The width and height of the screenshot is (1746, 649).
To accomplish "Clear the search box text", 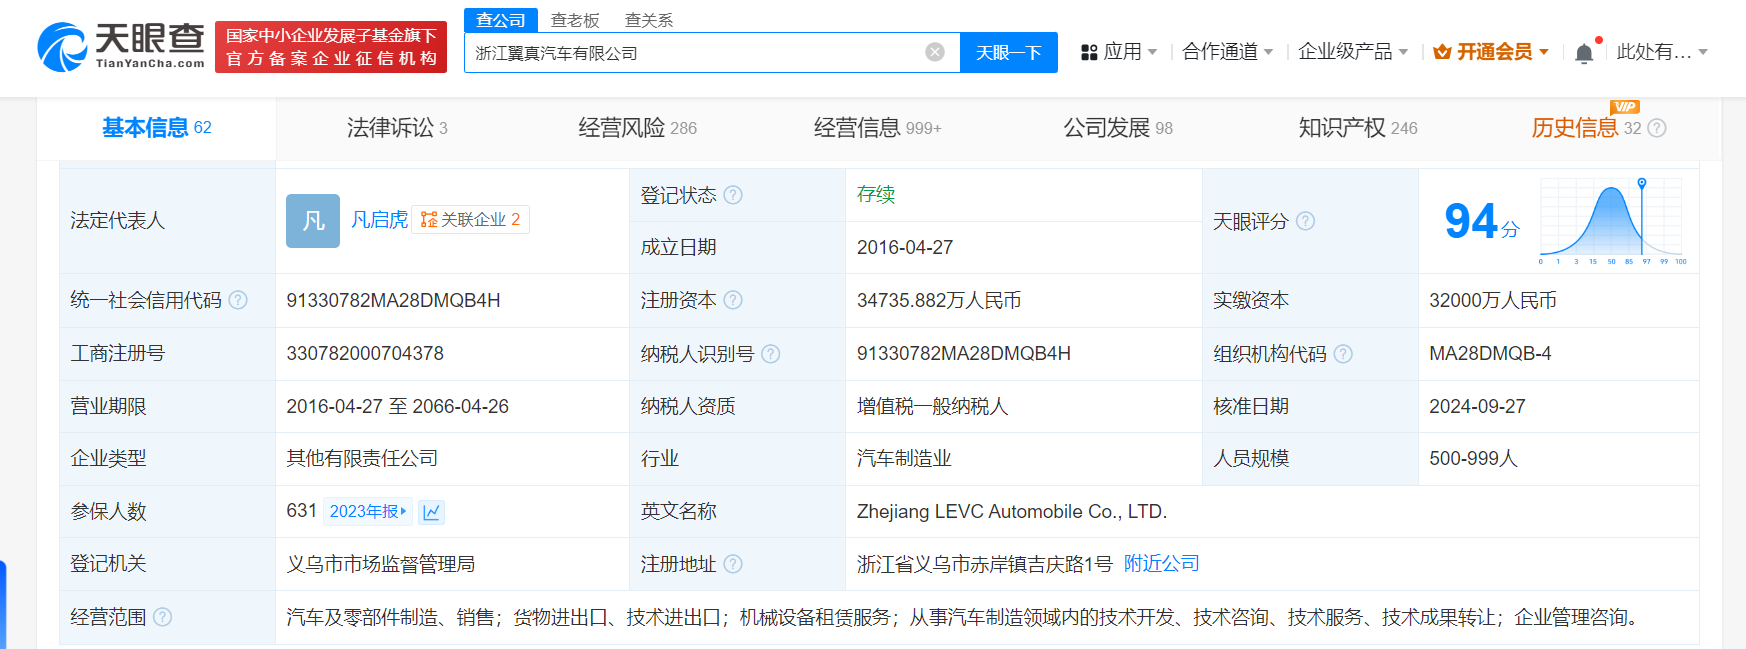I will point(935,52).
